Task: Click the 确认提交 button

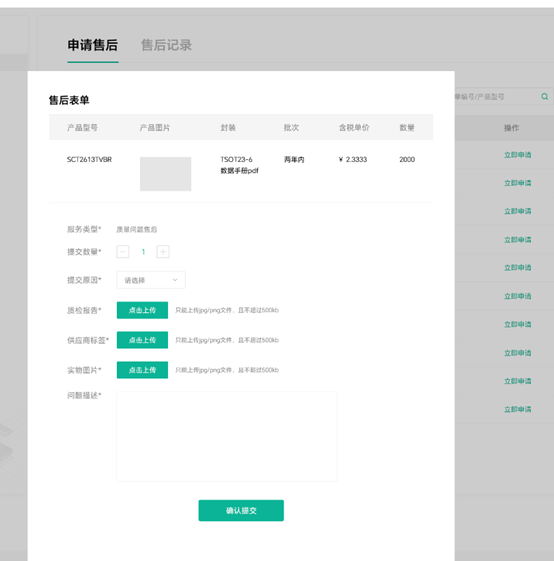Action: [x=241, y=511]
